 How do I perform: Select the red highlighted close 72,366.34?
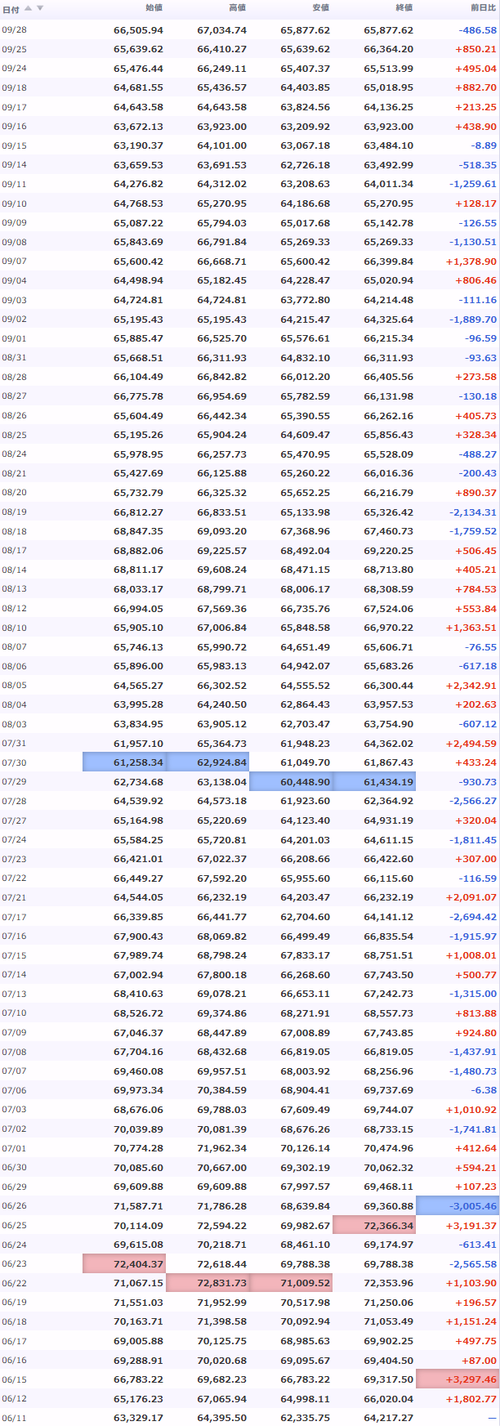coord(373,1225)
